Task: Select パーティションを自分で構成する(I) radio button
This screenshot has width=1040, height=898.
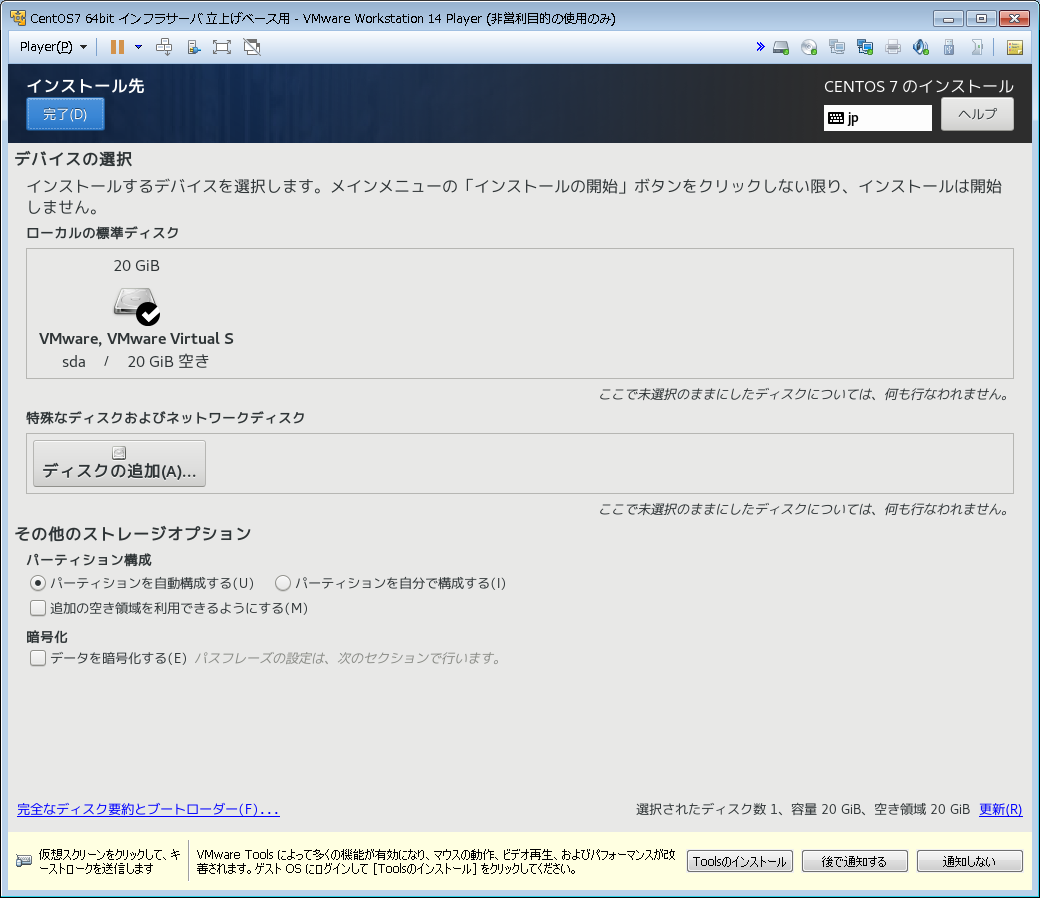Action: pyautogui.click(x=283, y=583)
